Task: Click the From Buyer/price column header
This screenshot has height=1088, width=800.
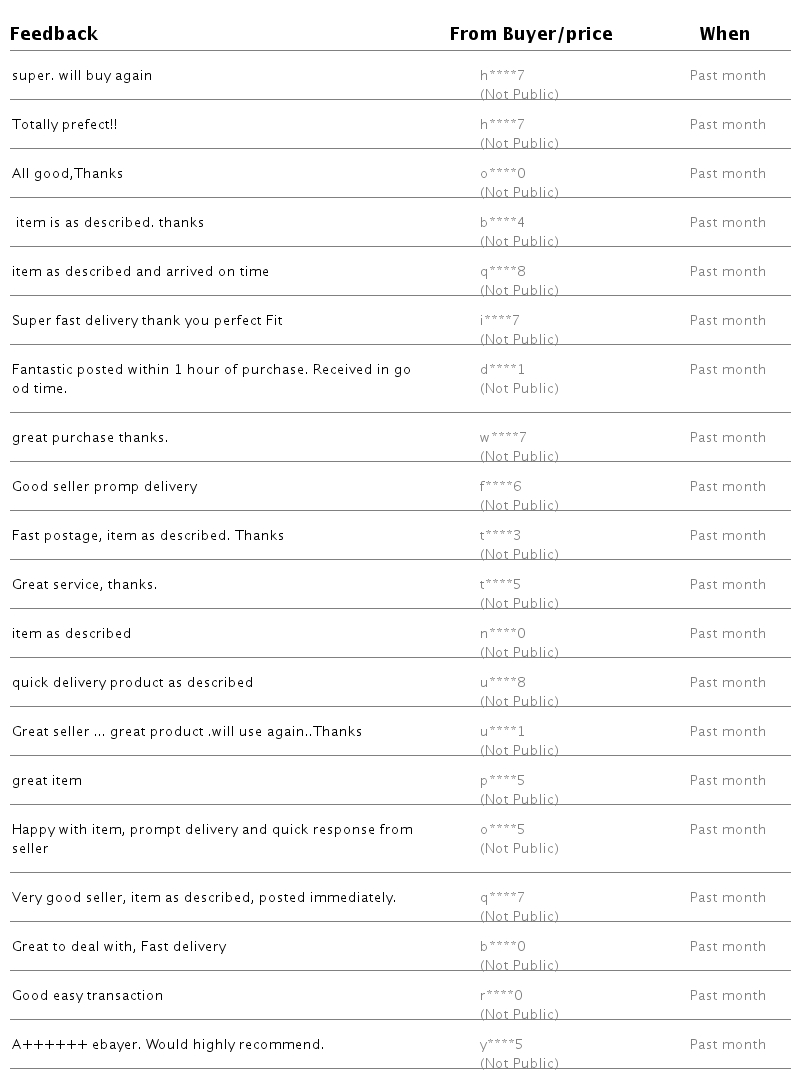Action: [x=530, y=34]
